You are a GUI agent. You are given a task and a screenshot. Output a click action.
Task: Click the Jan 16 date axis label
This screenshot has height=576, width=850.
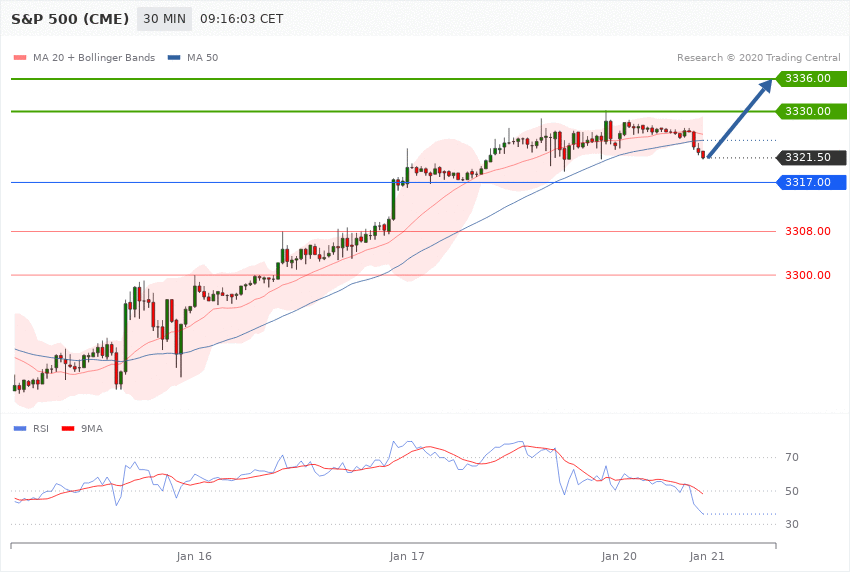pos(194,556)
